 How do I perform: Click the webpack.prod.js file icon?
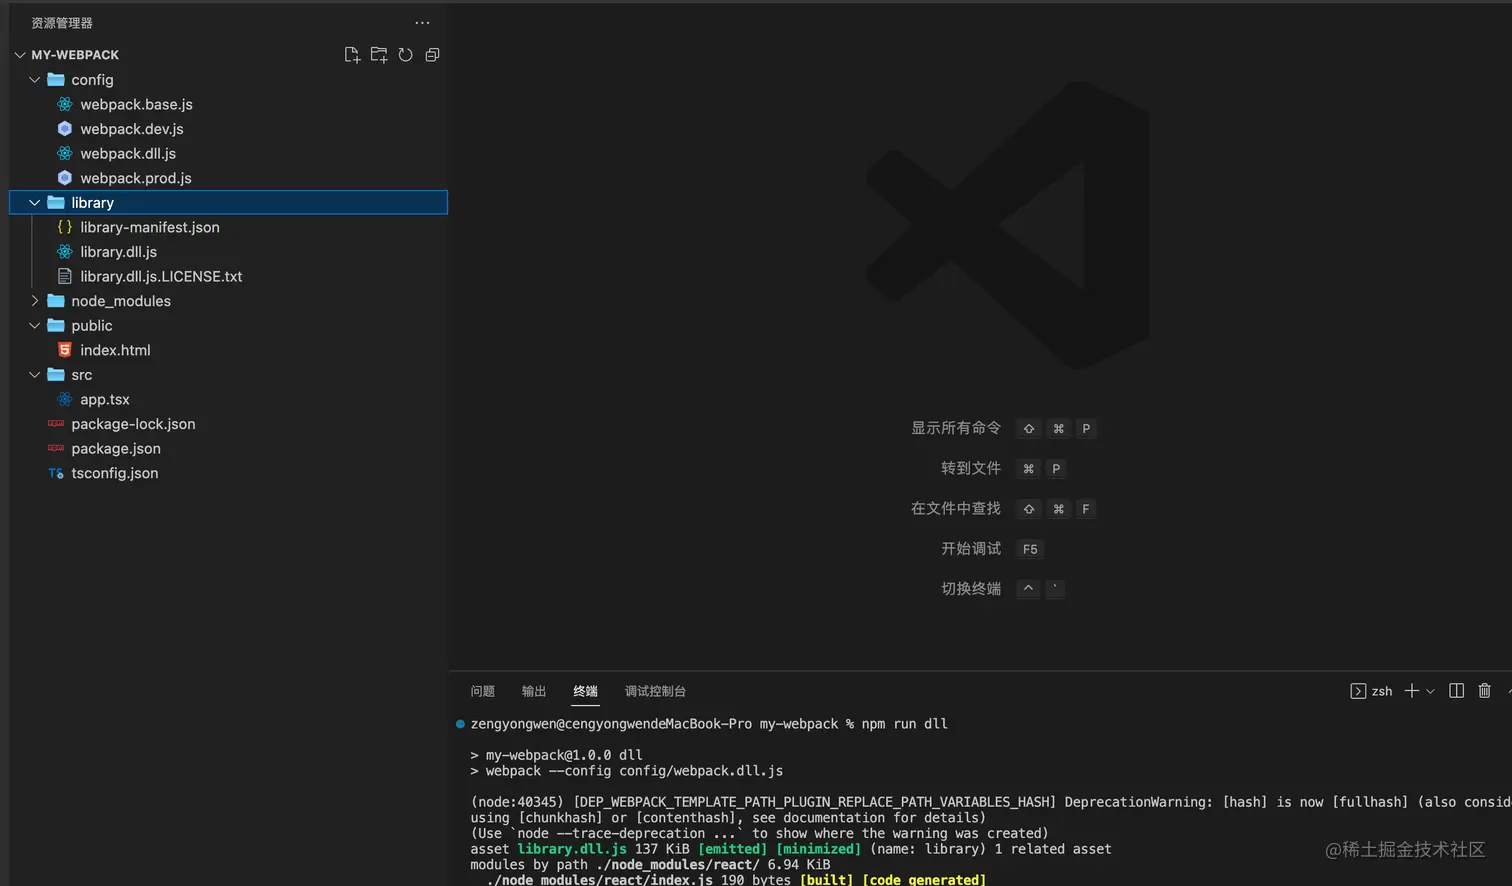click(x=65, y=178)
